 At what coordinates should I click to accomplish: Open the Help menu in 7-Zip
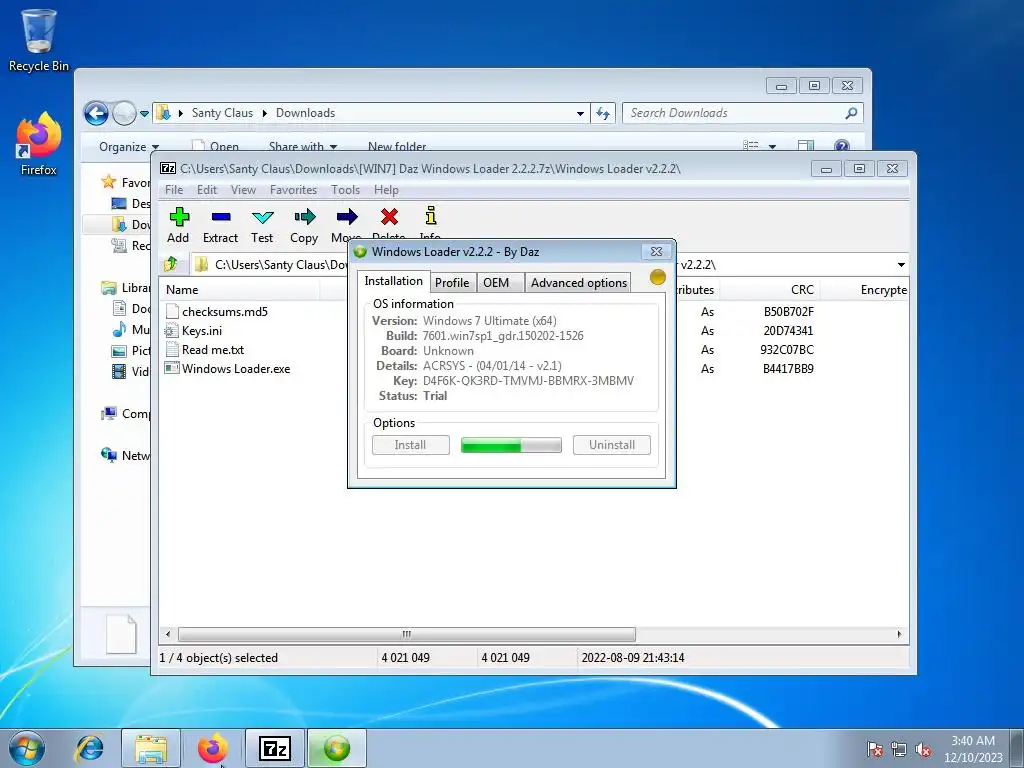(x=386, y=189)
